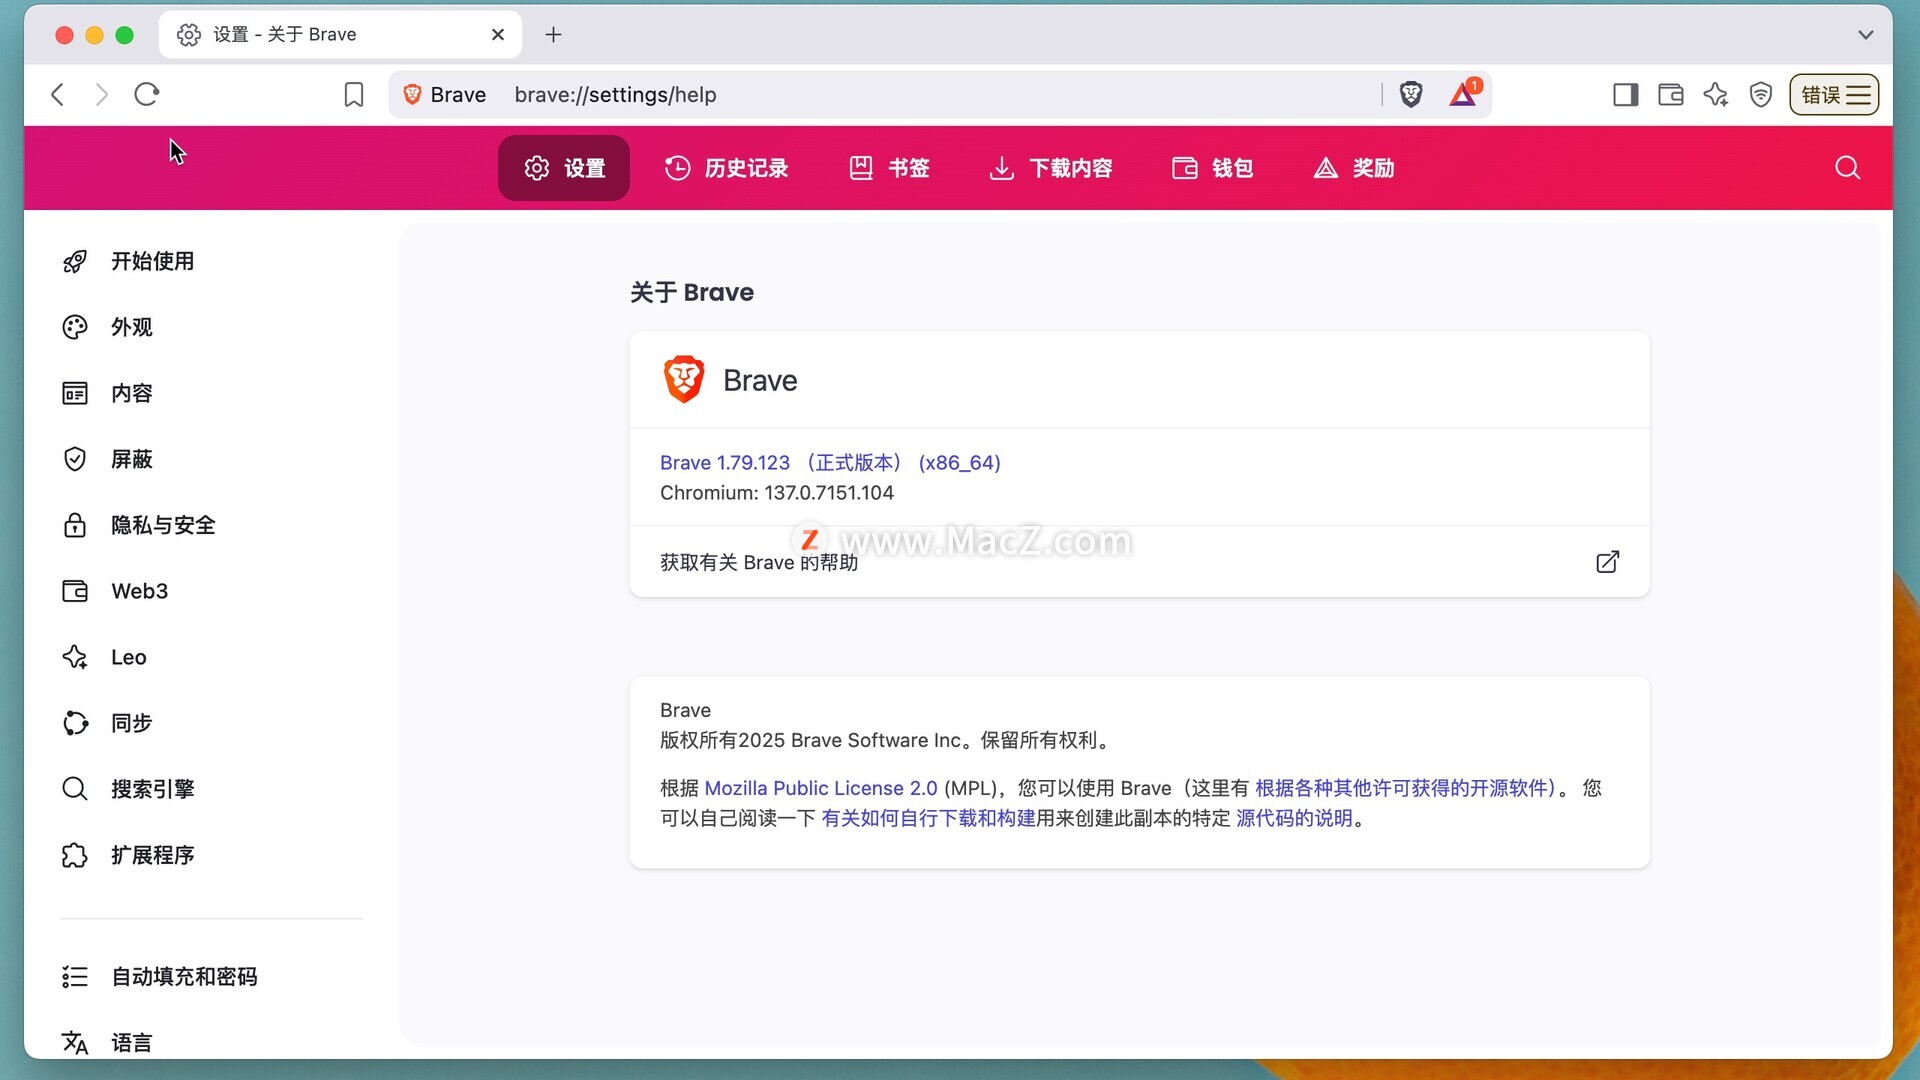1920x1080 pixels.
Task: Open Brave Wallet icon in toolbar
Action: (x=1671, y=94)
